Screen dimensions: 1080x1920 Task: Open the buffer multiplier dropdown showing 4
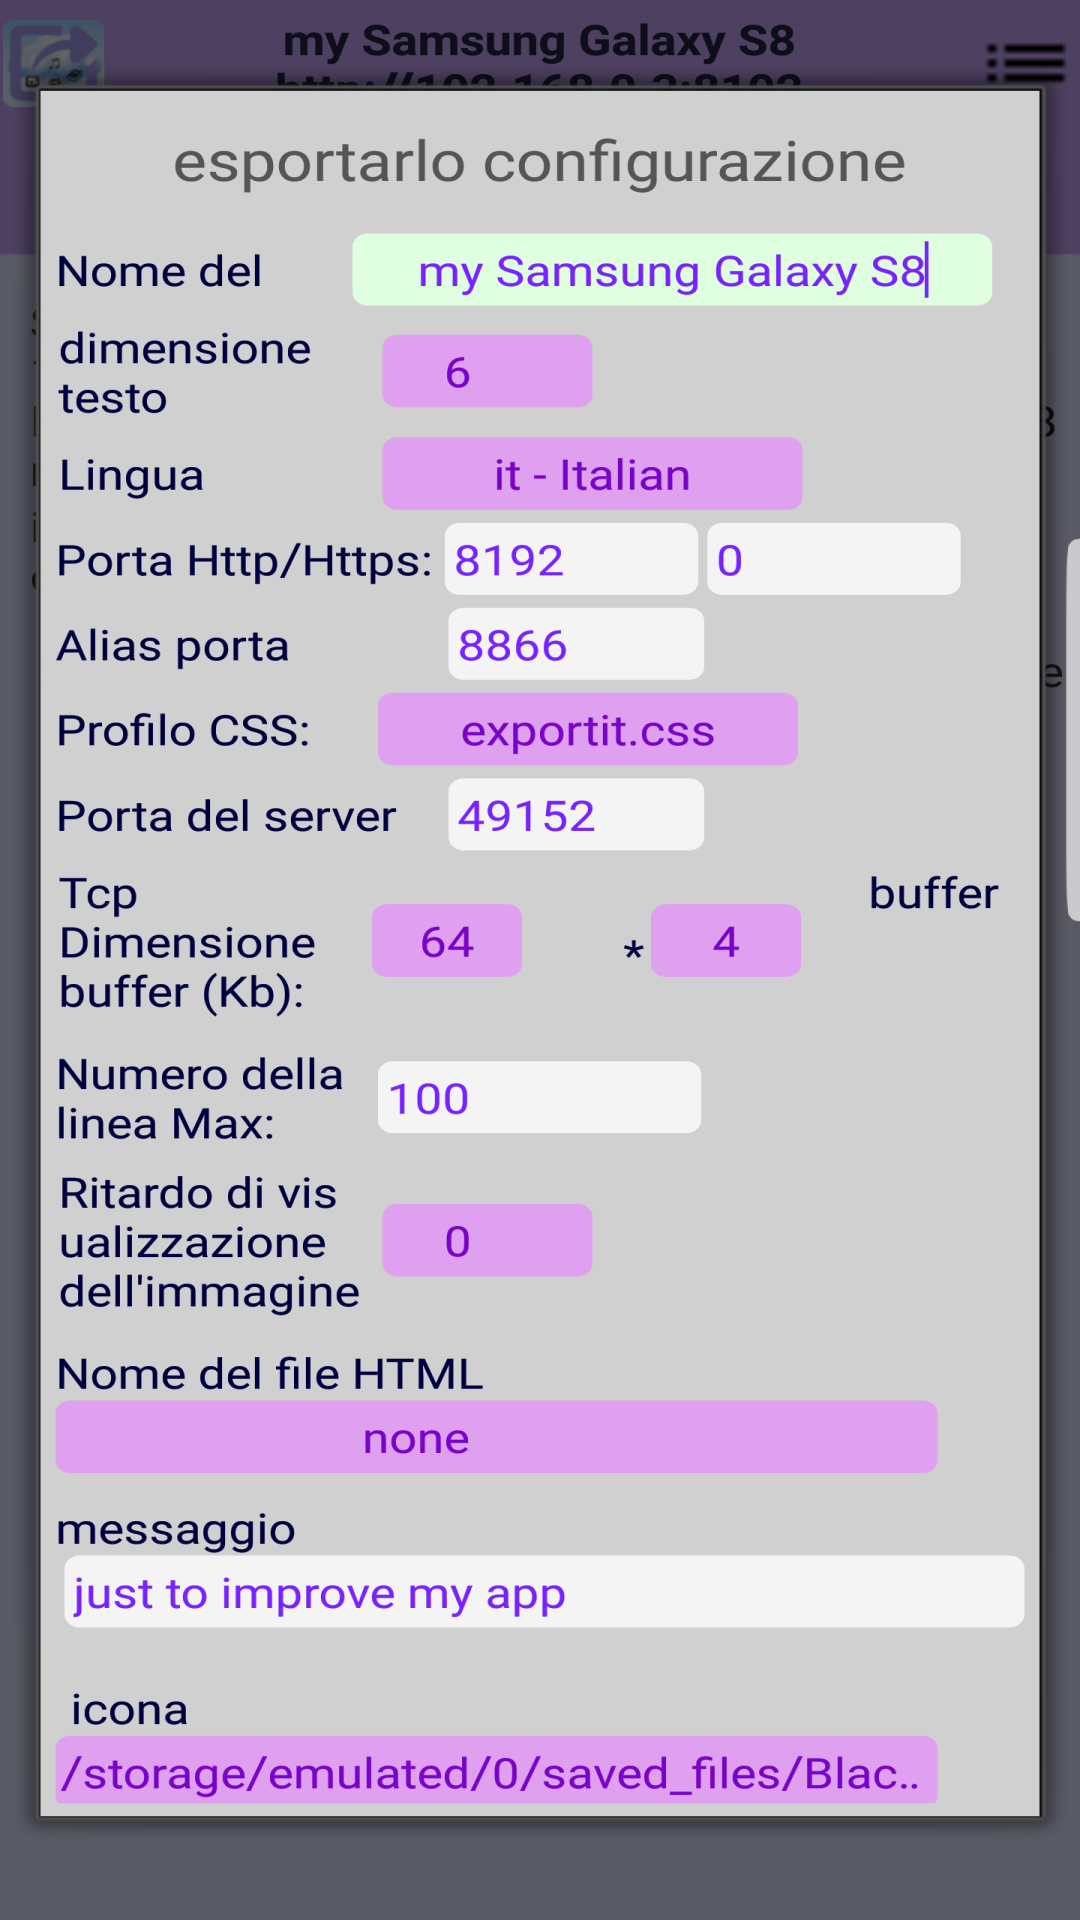(x=726, y=941)
